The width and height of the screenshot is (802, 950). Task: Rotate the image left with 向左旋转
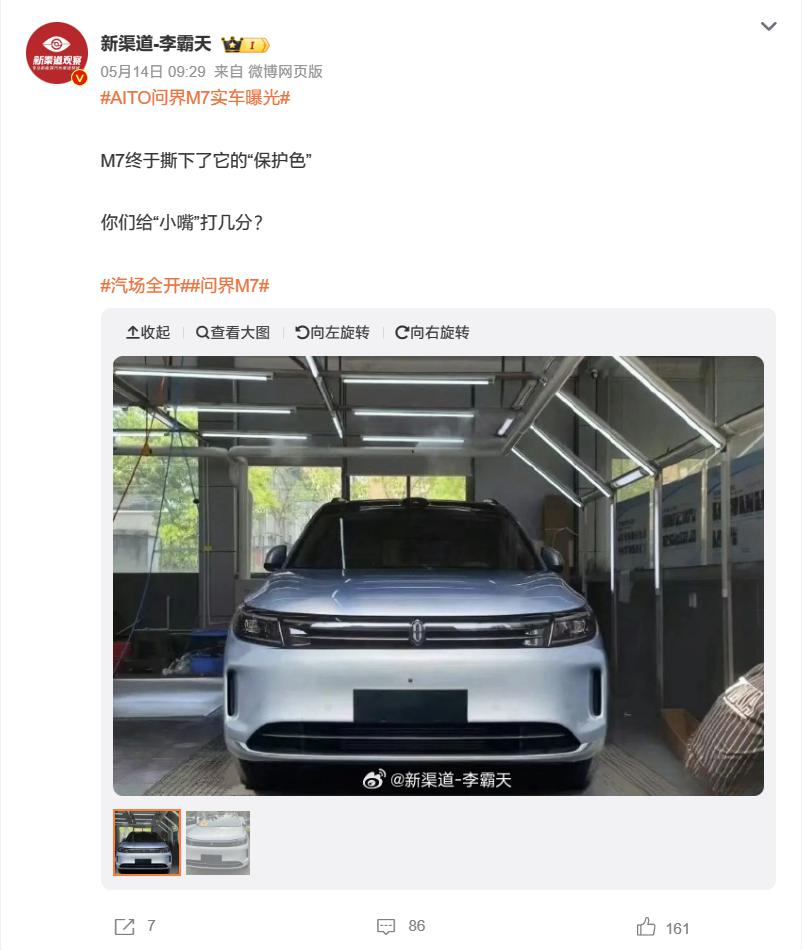[333, 333]
